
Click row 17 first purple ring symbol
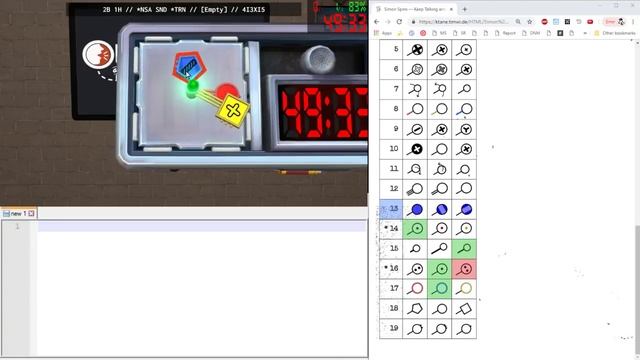coord(415,289)
